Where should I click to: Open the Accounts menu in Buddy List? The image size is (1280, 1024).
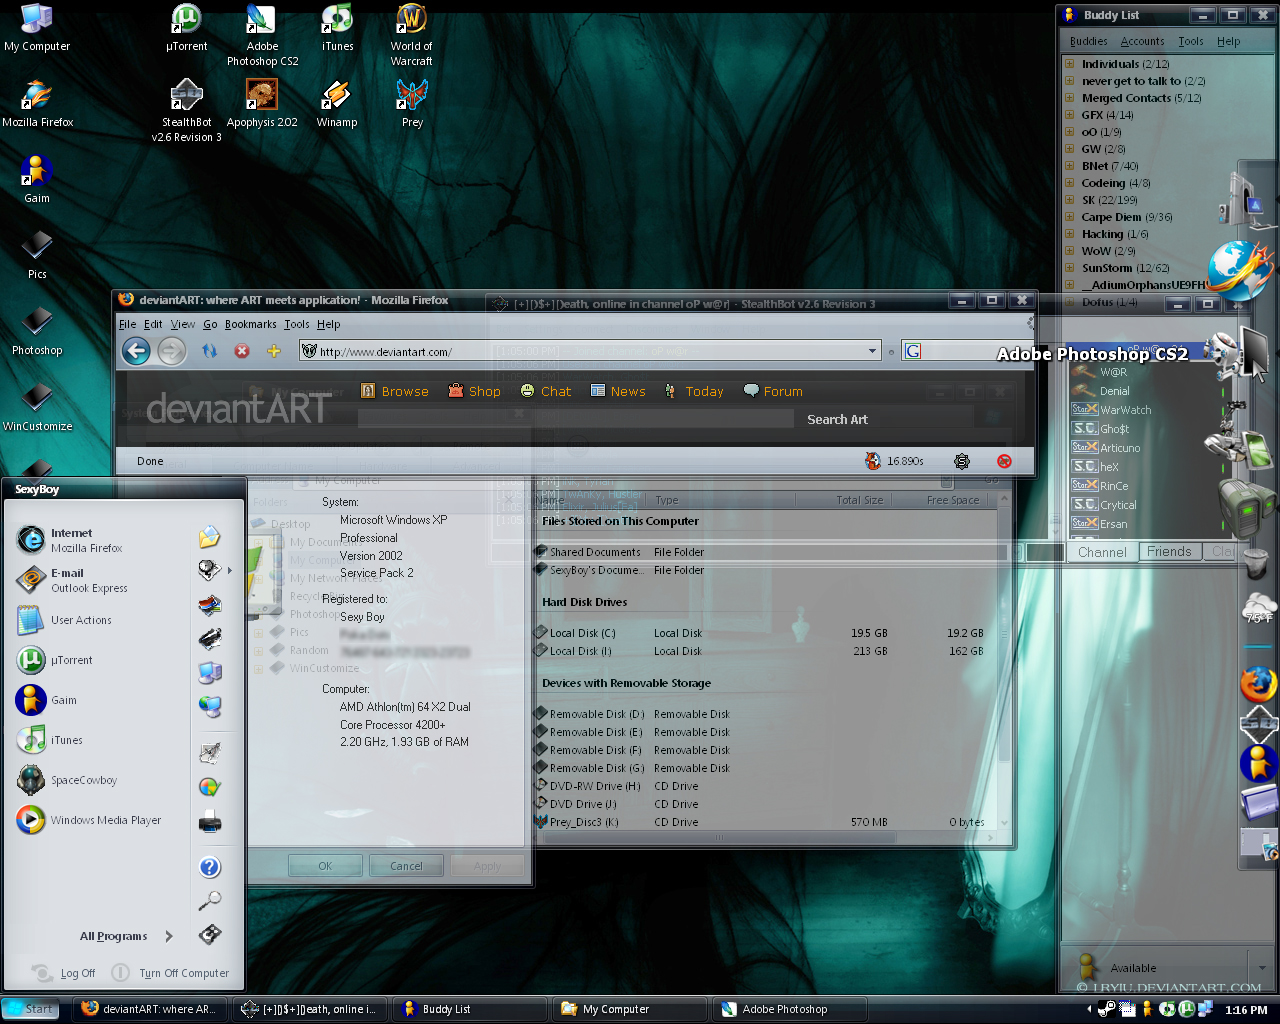1142,41
